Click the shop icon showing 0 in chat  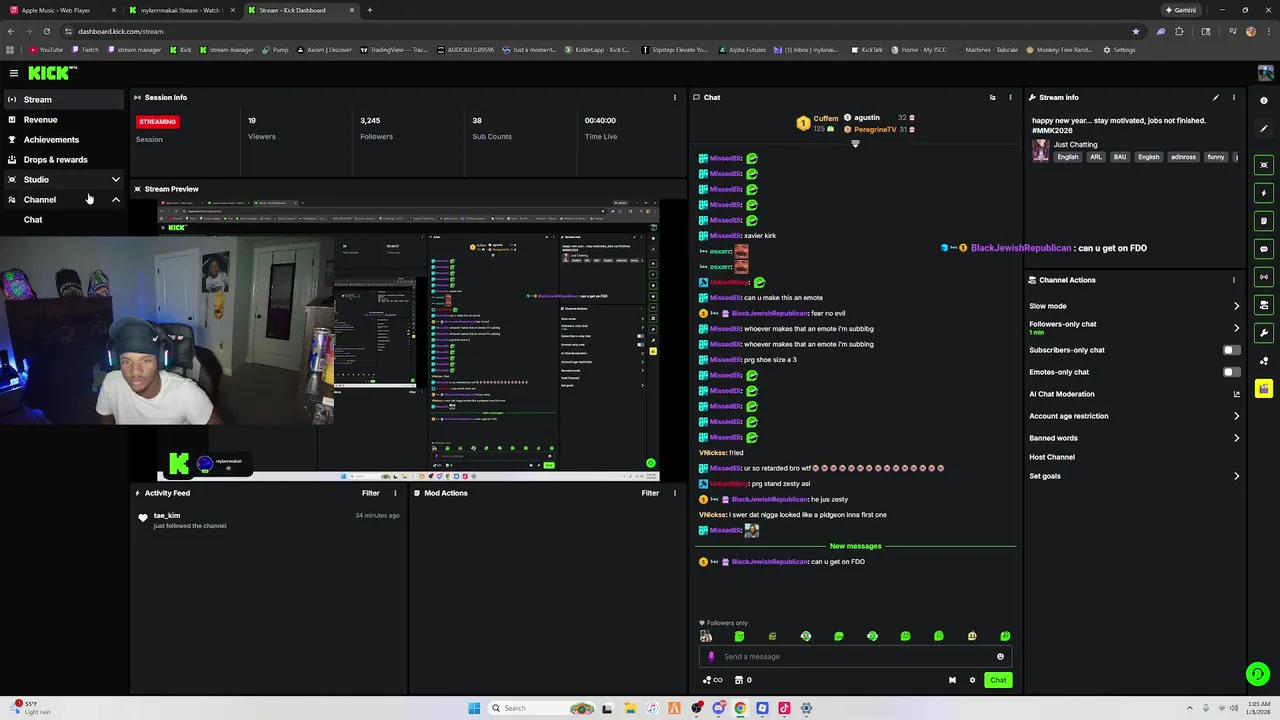point(742,680)
